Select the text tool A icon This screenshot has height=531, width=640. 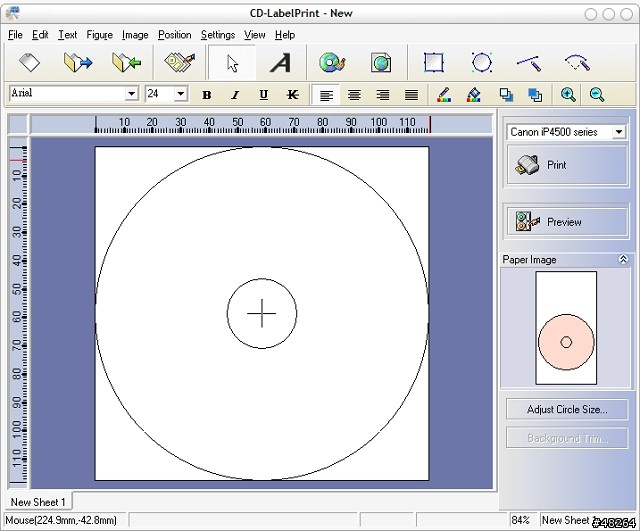tap(280, 63)
